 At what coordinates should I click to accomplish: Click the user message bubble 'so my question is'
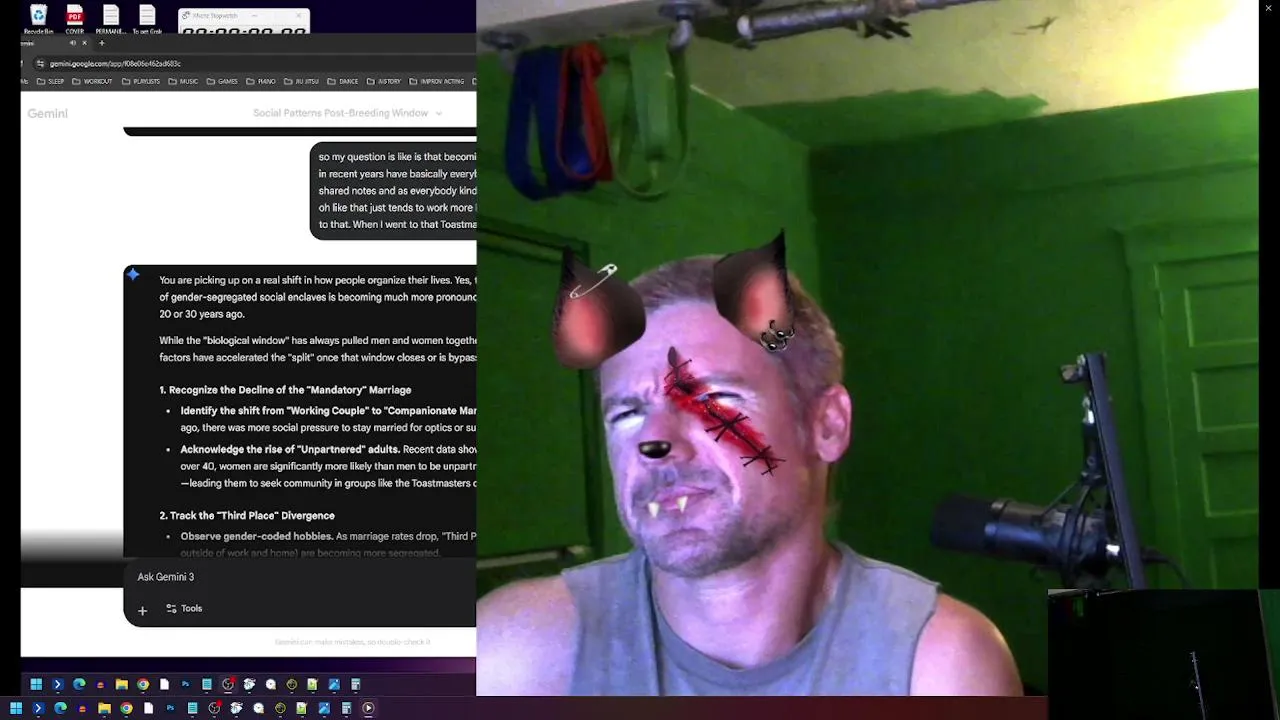point(394,190)
